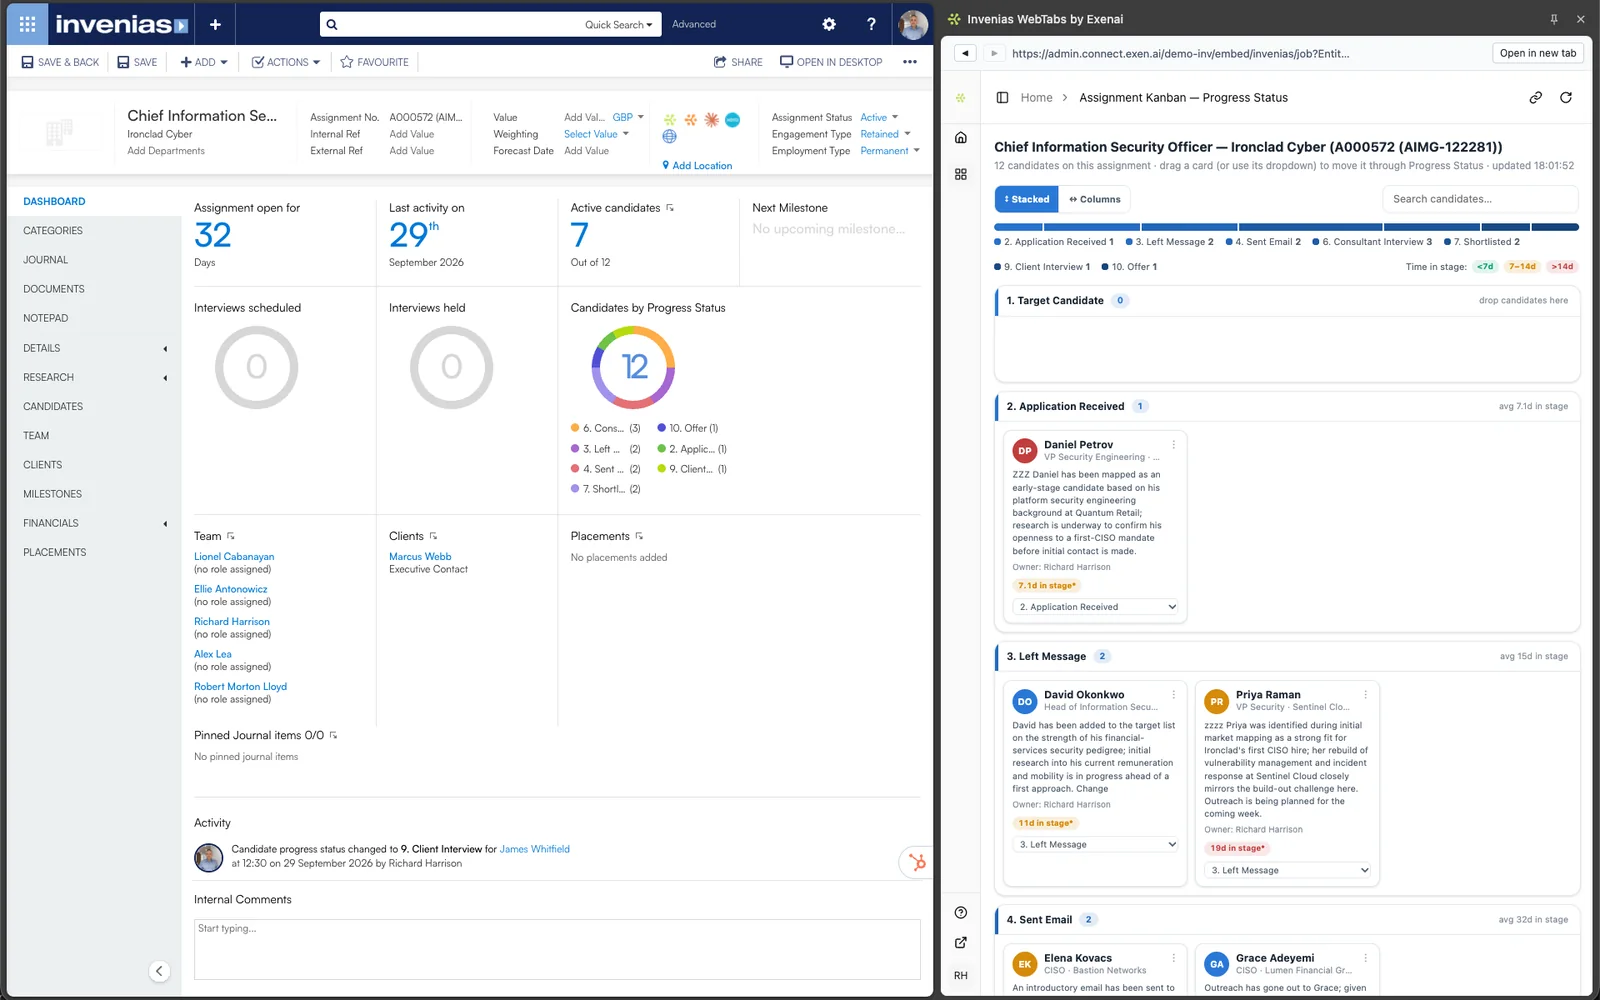Mark the assignment as Favourite

374,62
